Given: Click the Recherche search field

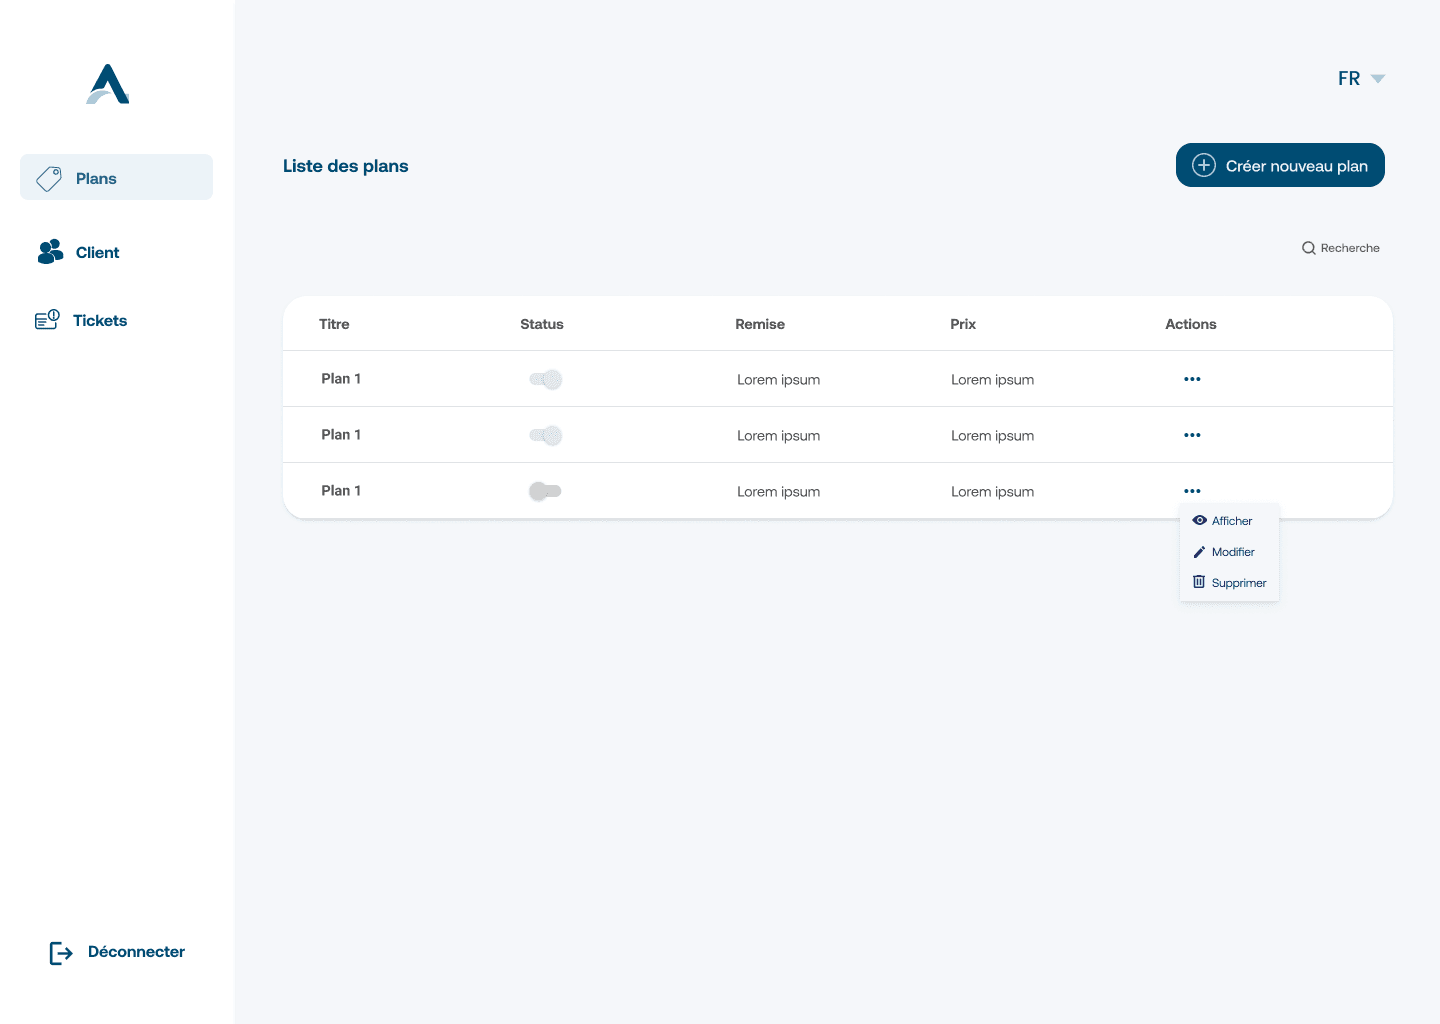Looking at the screenshot, I should pyautogui.click(x=1340, y=248).
